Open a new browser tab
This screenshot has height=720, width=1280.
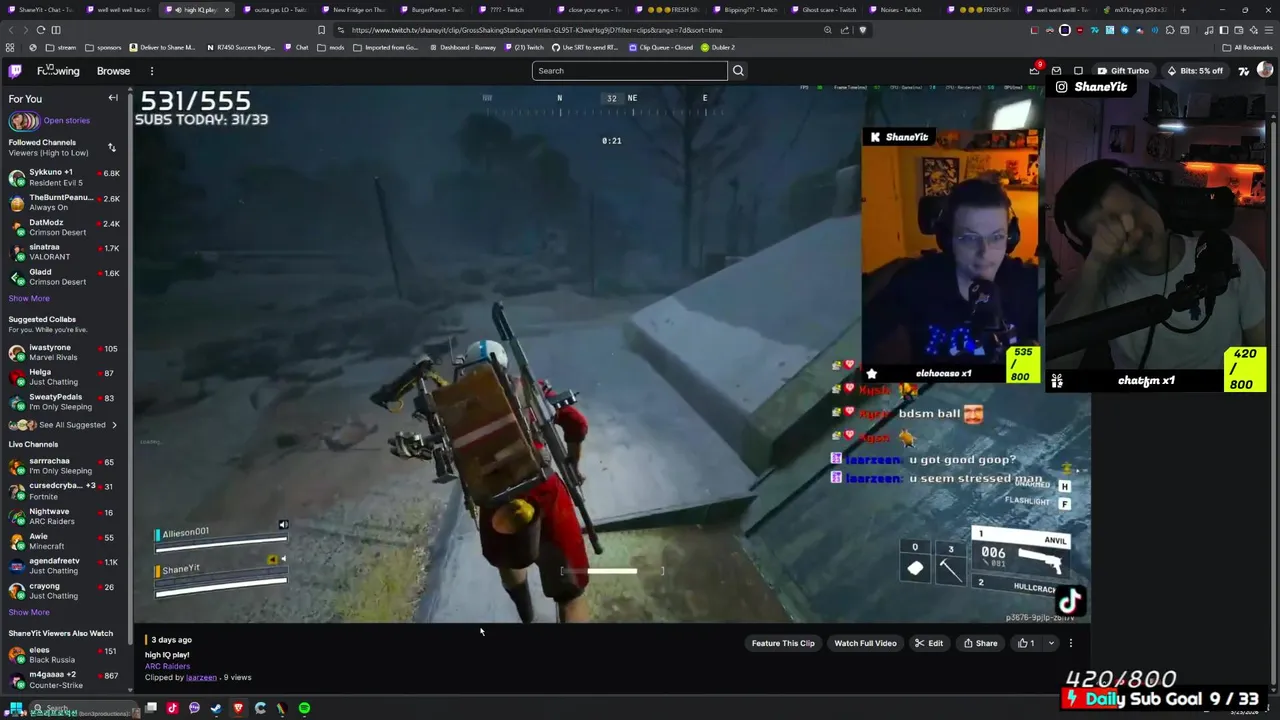pyautogui.click(x=1183, y=10)
